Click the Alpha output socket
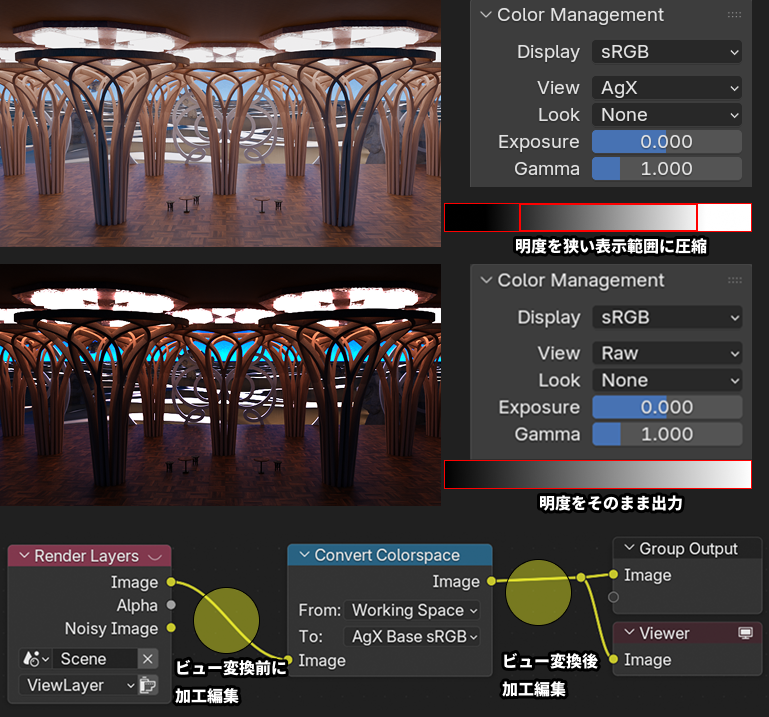Image resolution: width=769 pixels, height=717 pixels. tap(171, 605)
